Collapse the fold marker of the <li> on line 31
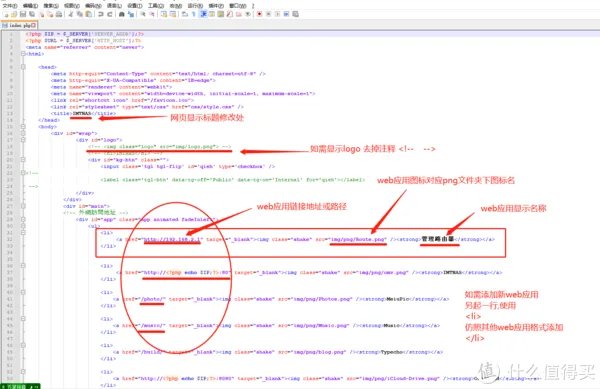This screenshot has height=389, width=600. (x=23, y=233)
